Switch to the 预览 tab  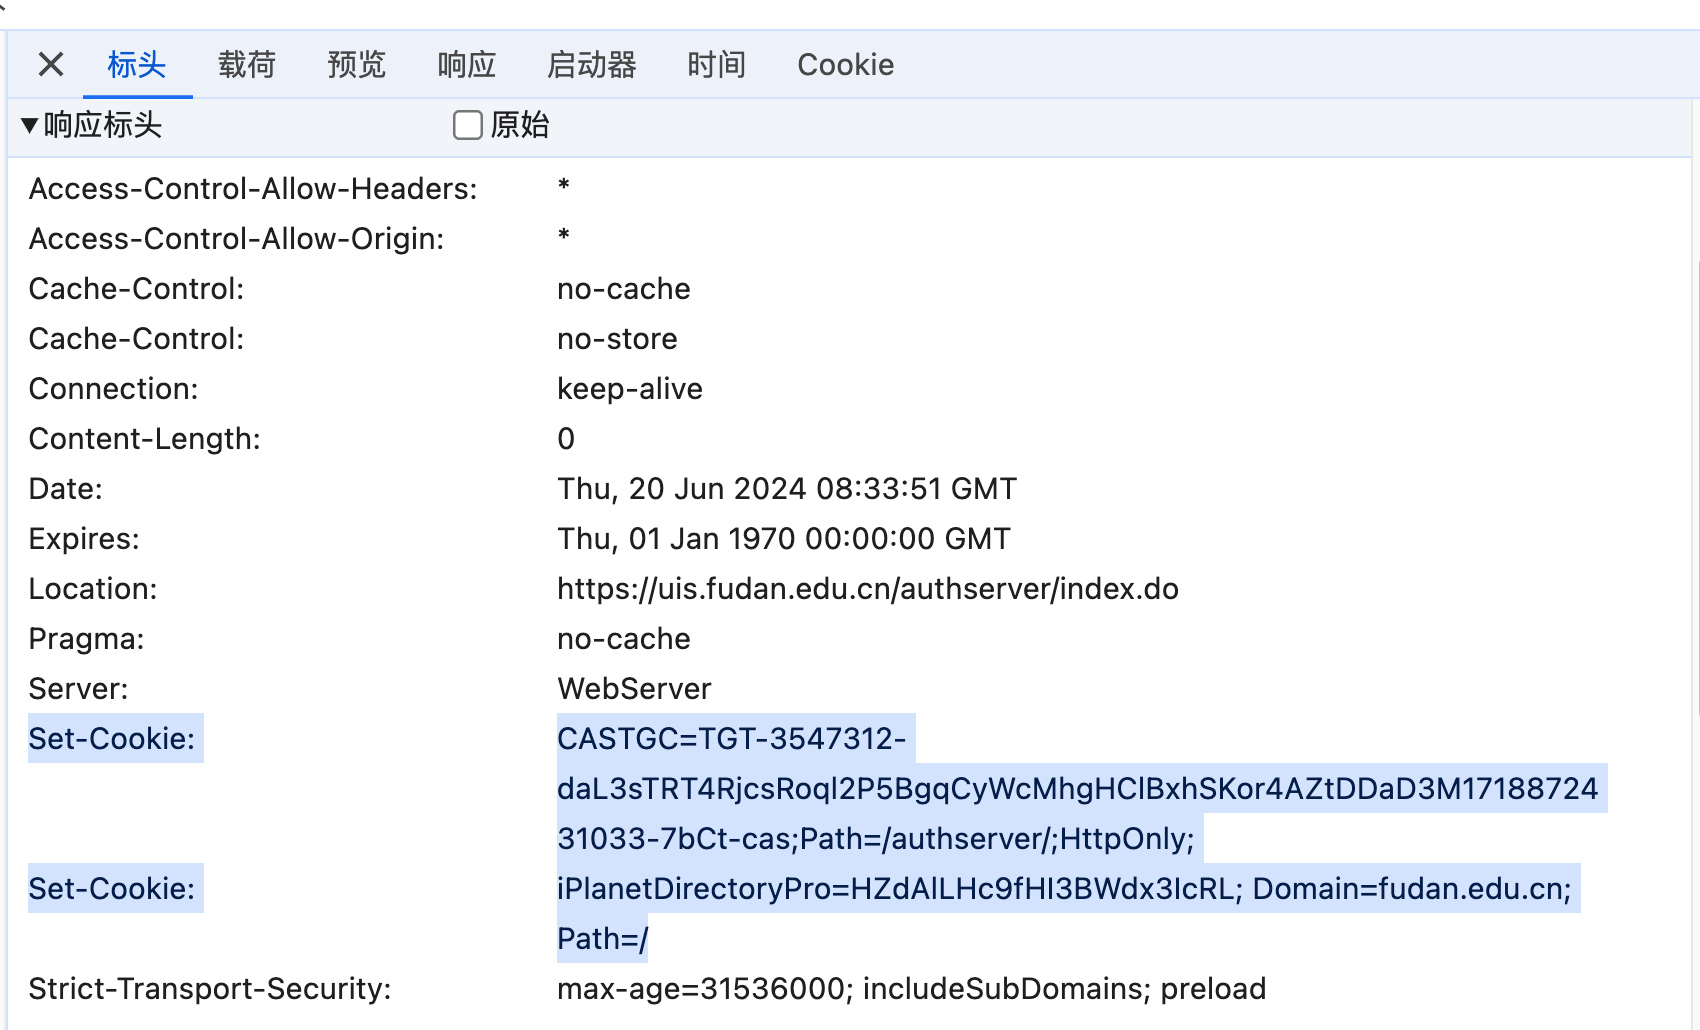click(357, 65)
